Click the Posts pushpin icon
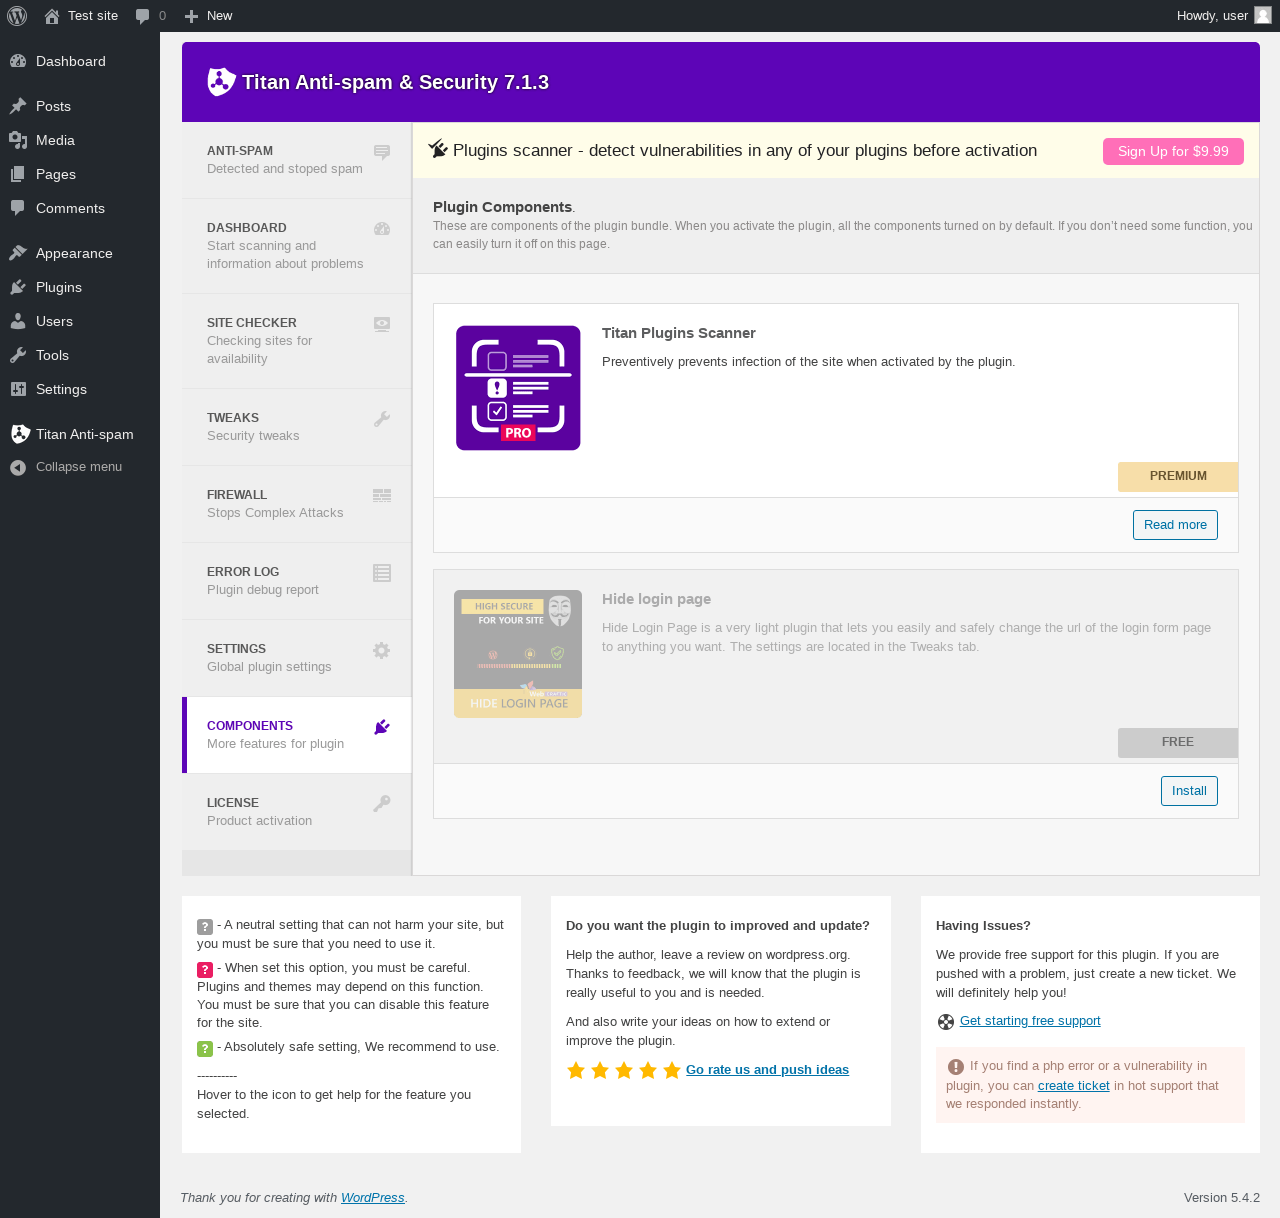The height and width of the screenshot is (1218, 1280). click(x=18, y=106)
